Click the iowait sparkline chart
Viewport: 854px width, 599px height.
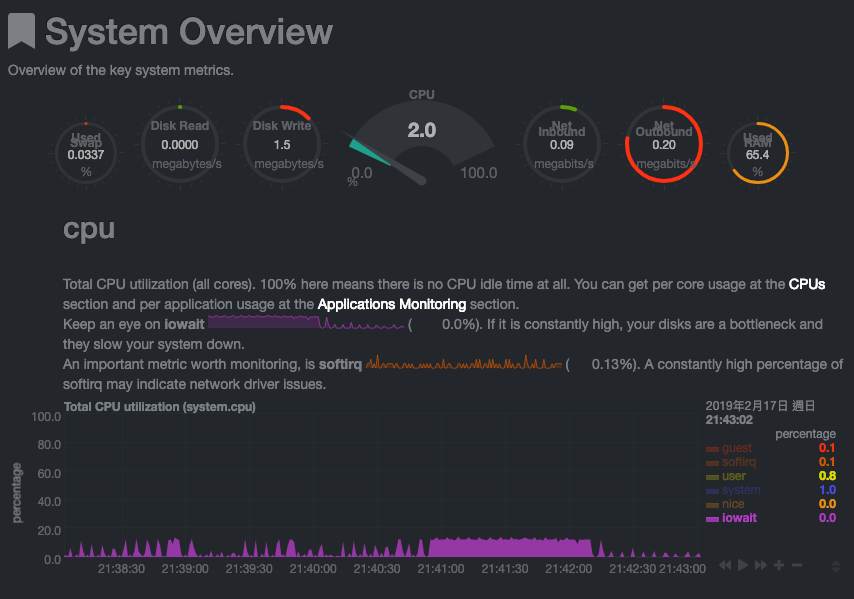[306, 322]
